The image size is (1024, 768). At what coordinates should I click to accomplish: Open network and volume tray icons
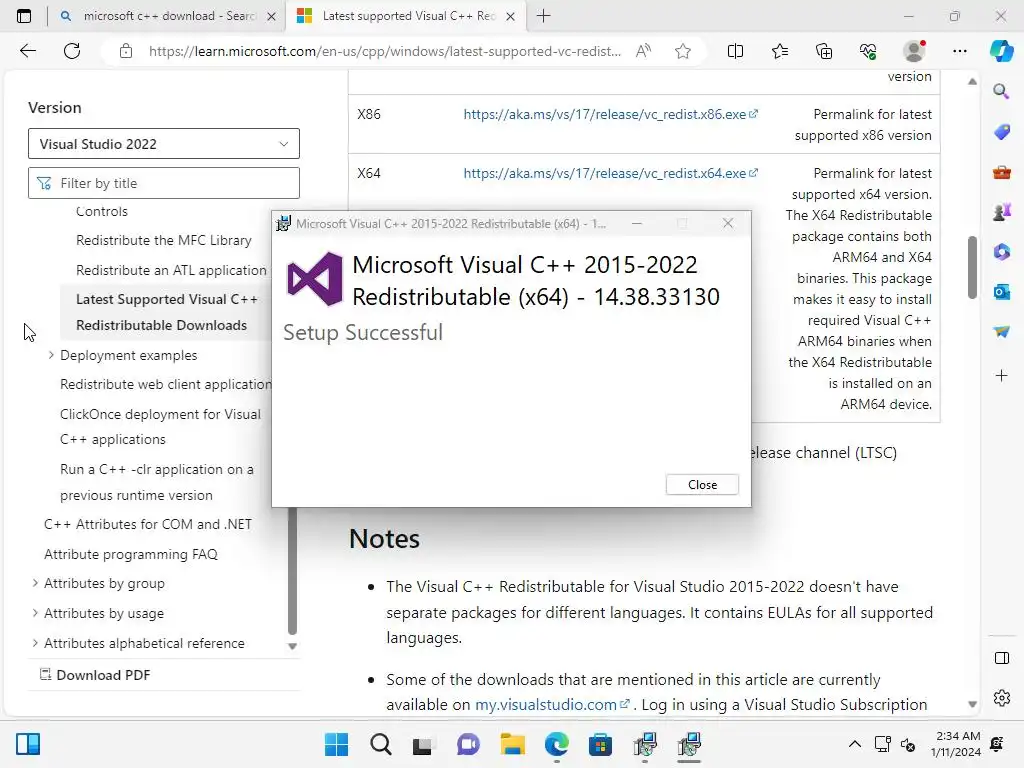point(895,744)
